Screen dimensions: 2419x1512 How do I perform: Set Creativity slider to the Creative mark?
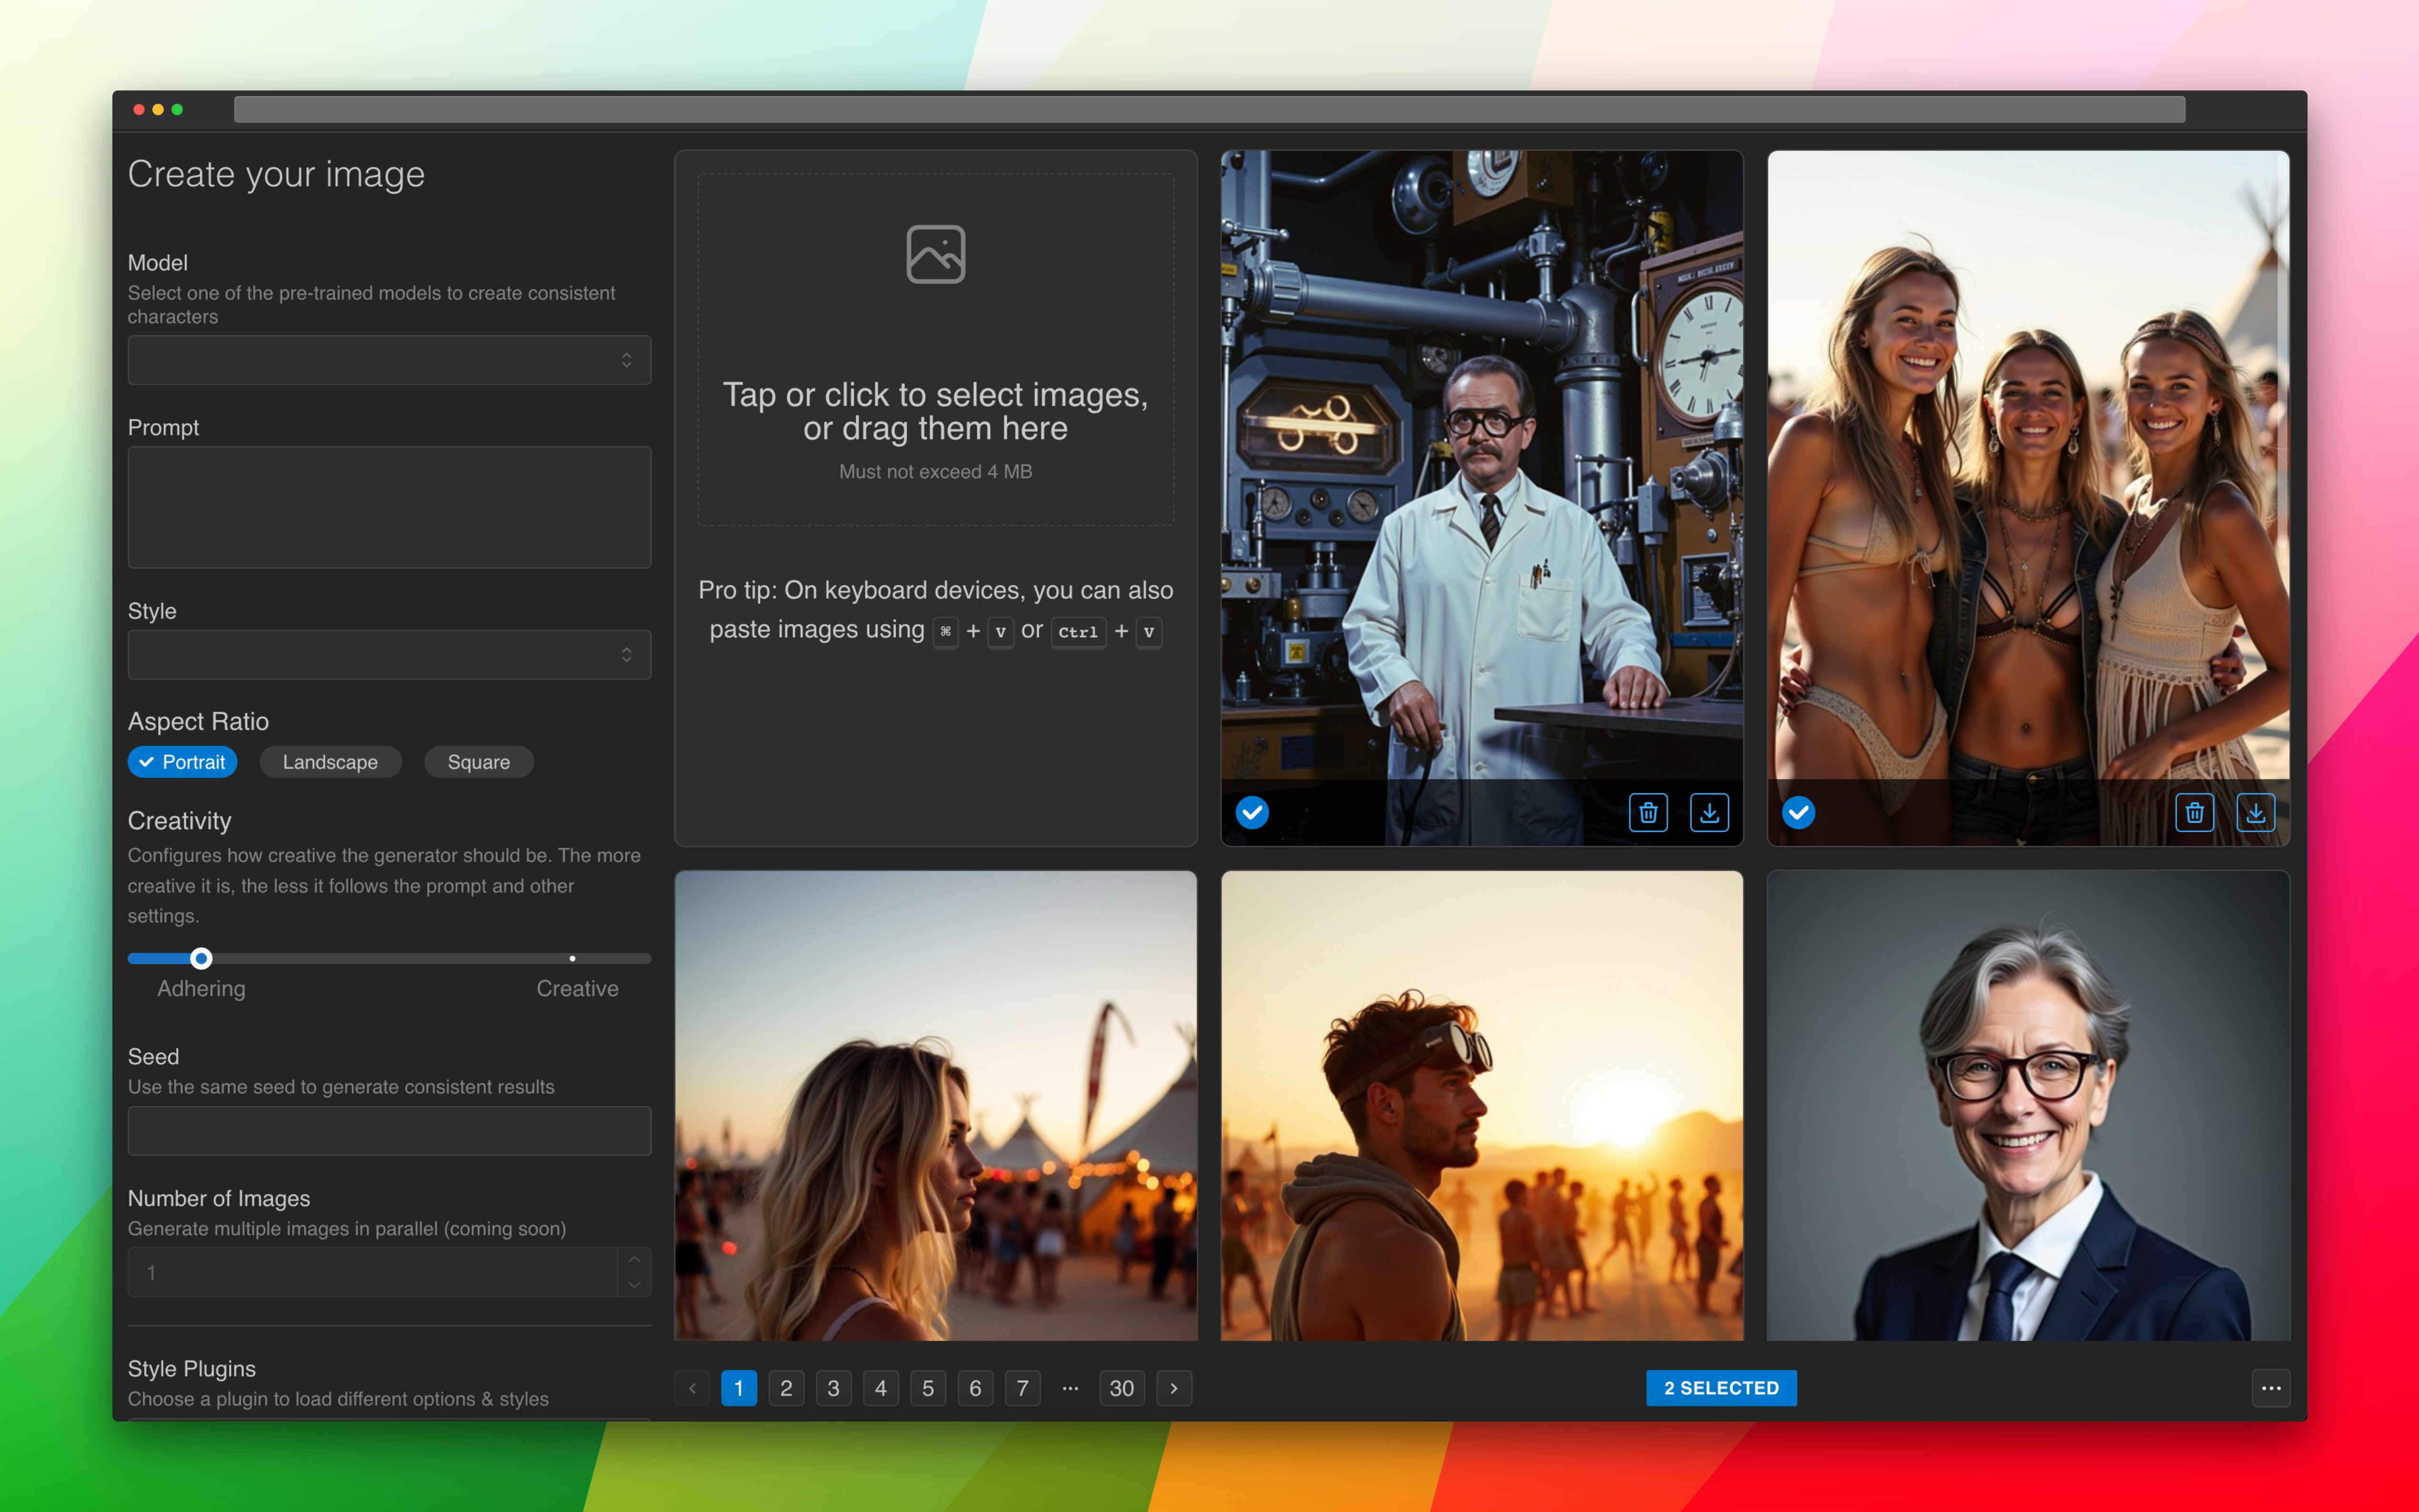572,958
